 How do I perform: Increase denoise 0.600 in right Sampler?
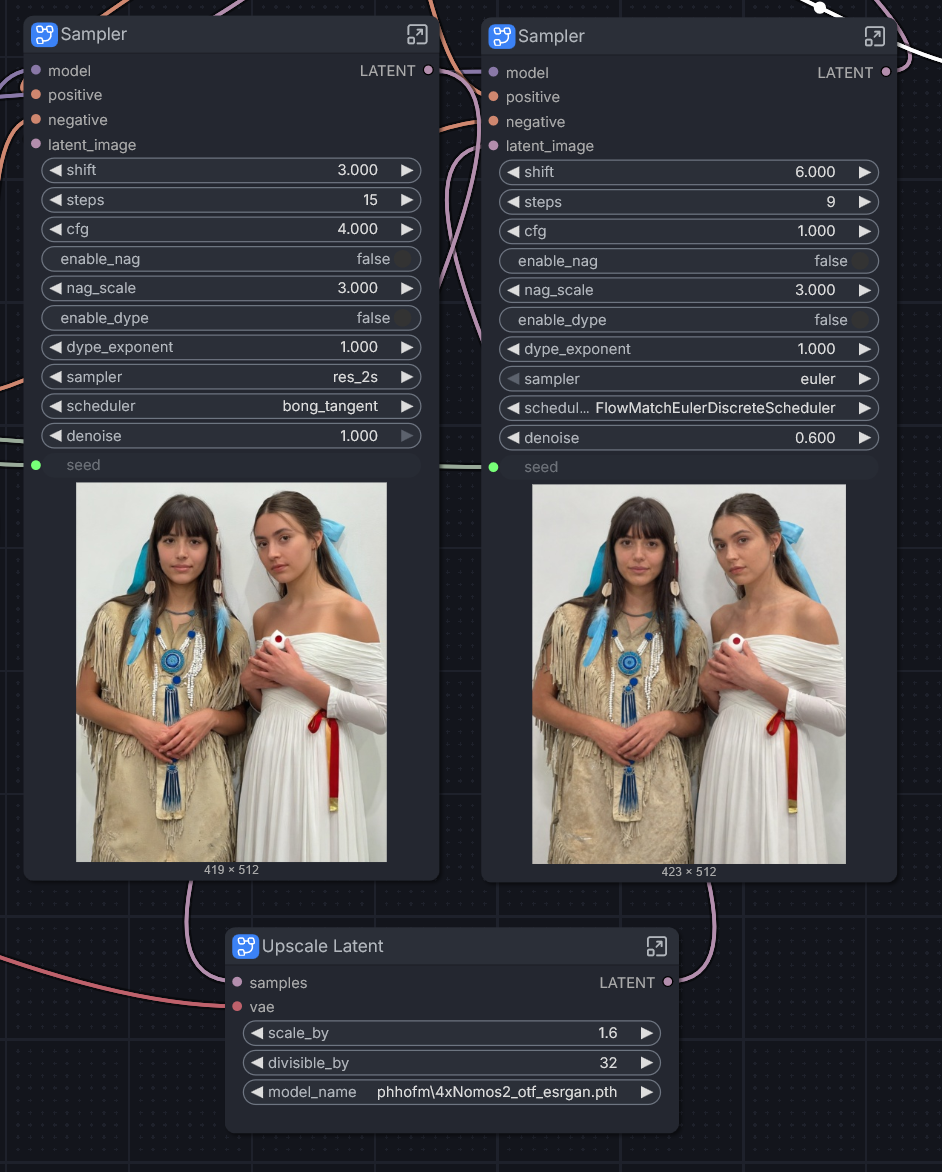pyautogui.click(x=864, y=438)
